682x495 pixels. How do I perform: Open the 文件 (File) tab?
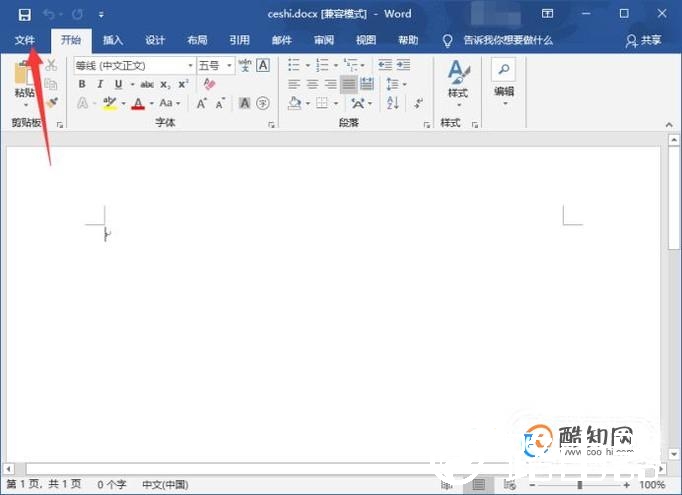25,40
